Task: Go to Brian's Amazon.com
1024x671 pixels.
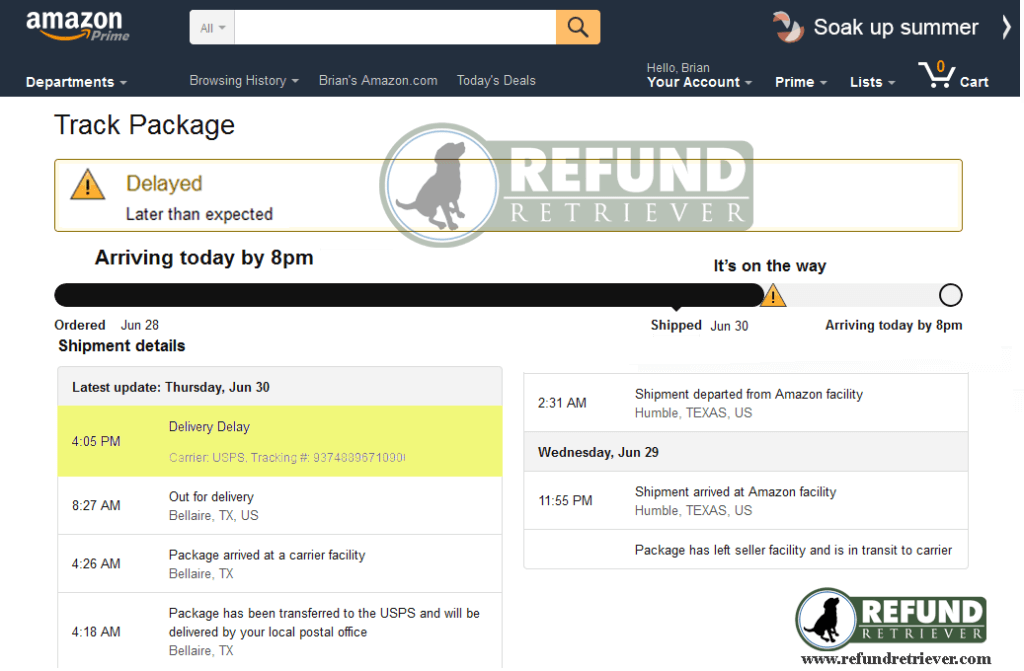Action: point(378,80)
